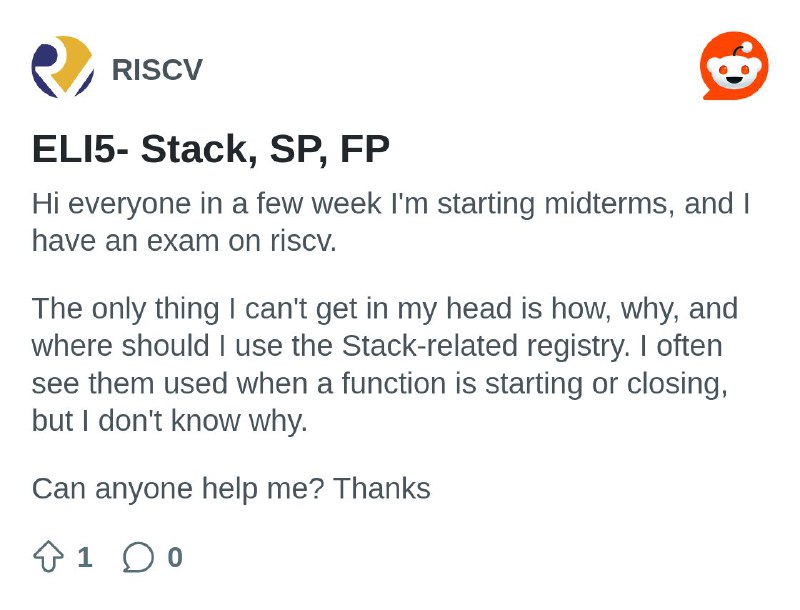Click the line starting 'see them used'
The height and width of the screenshot is (610, 800).
click(380, 384)
